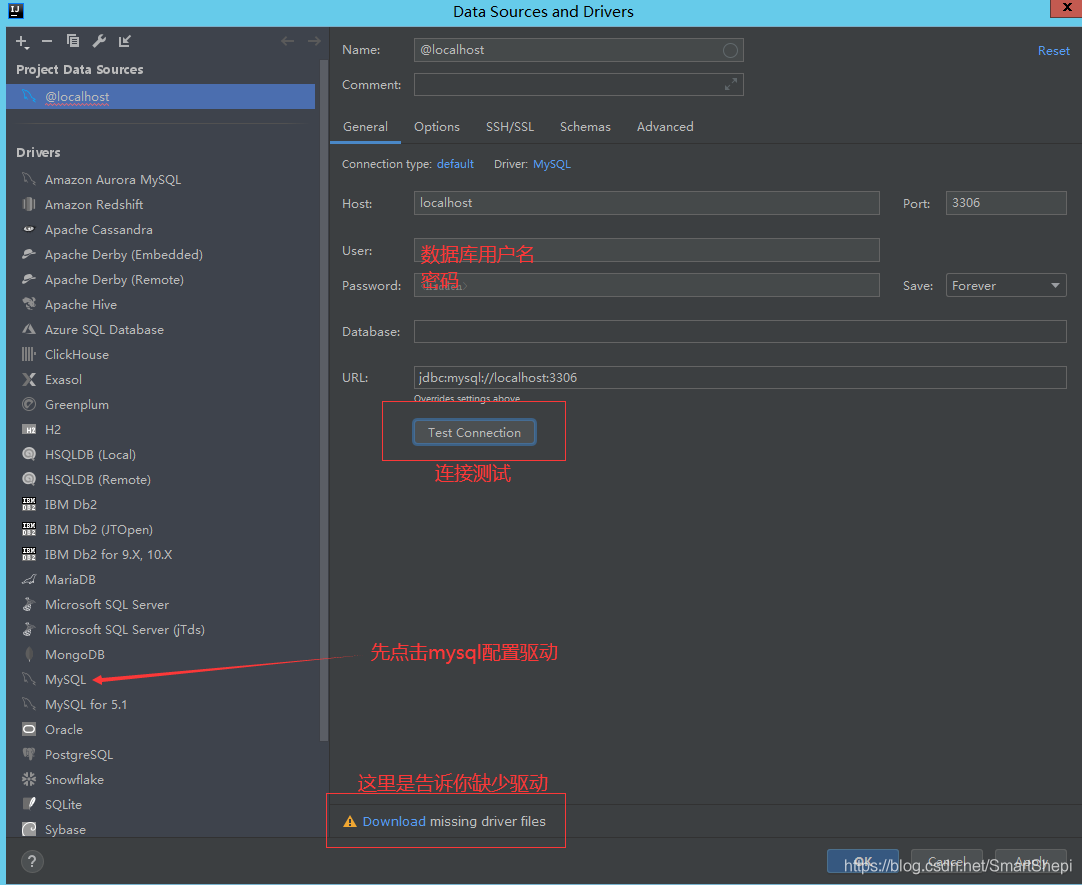Select @localhost project data source
The height and width of the screenshot is (885, 1082).
(x=160, y=97)
